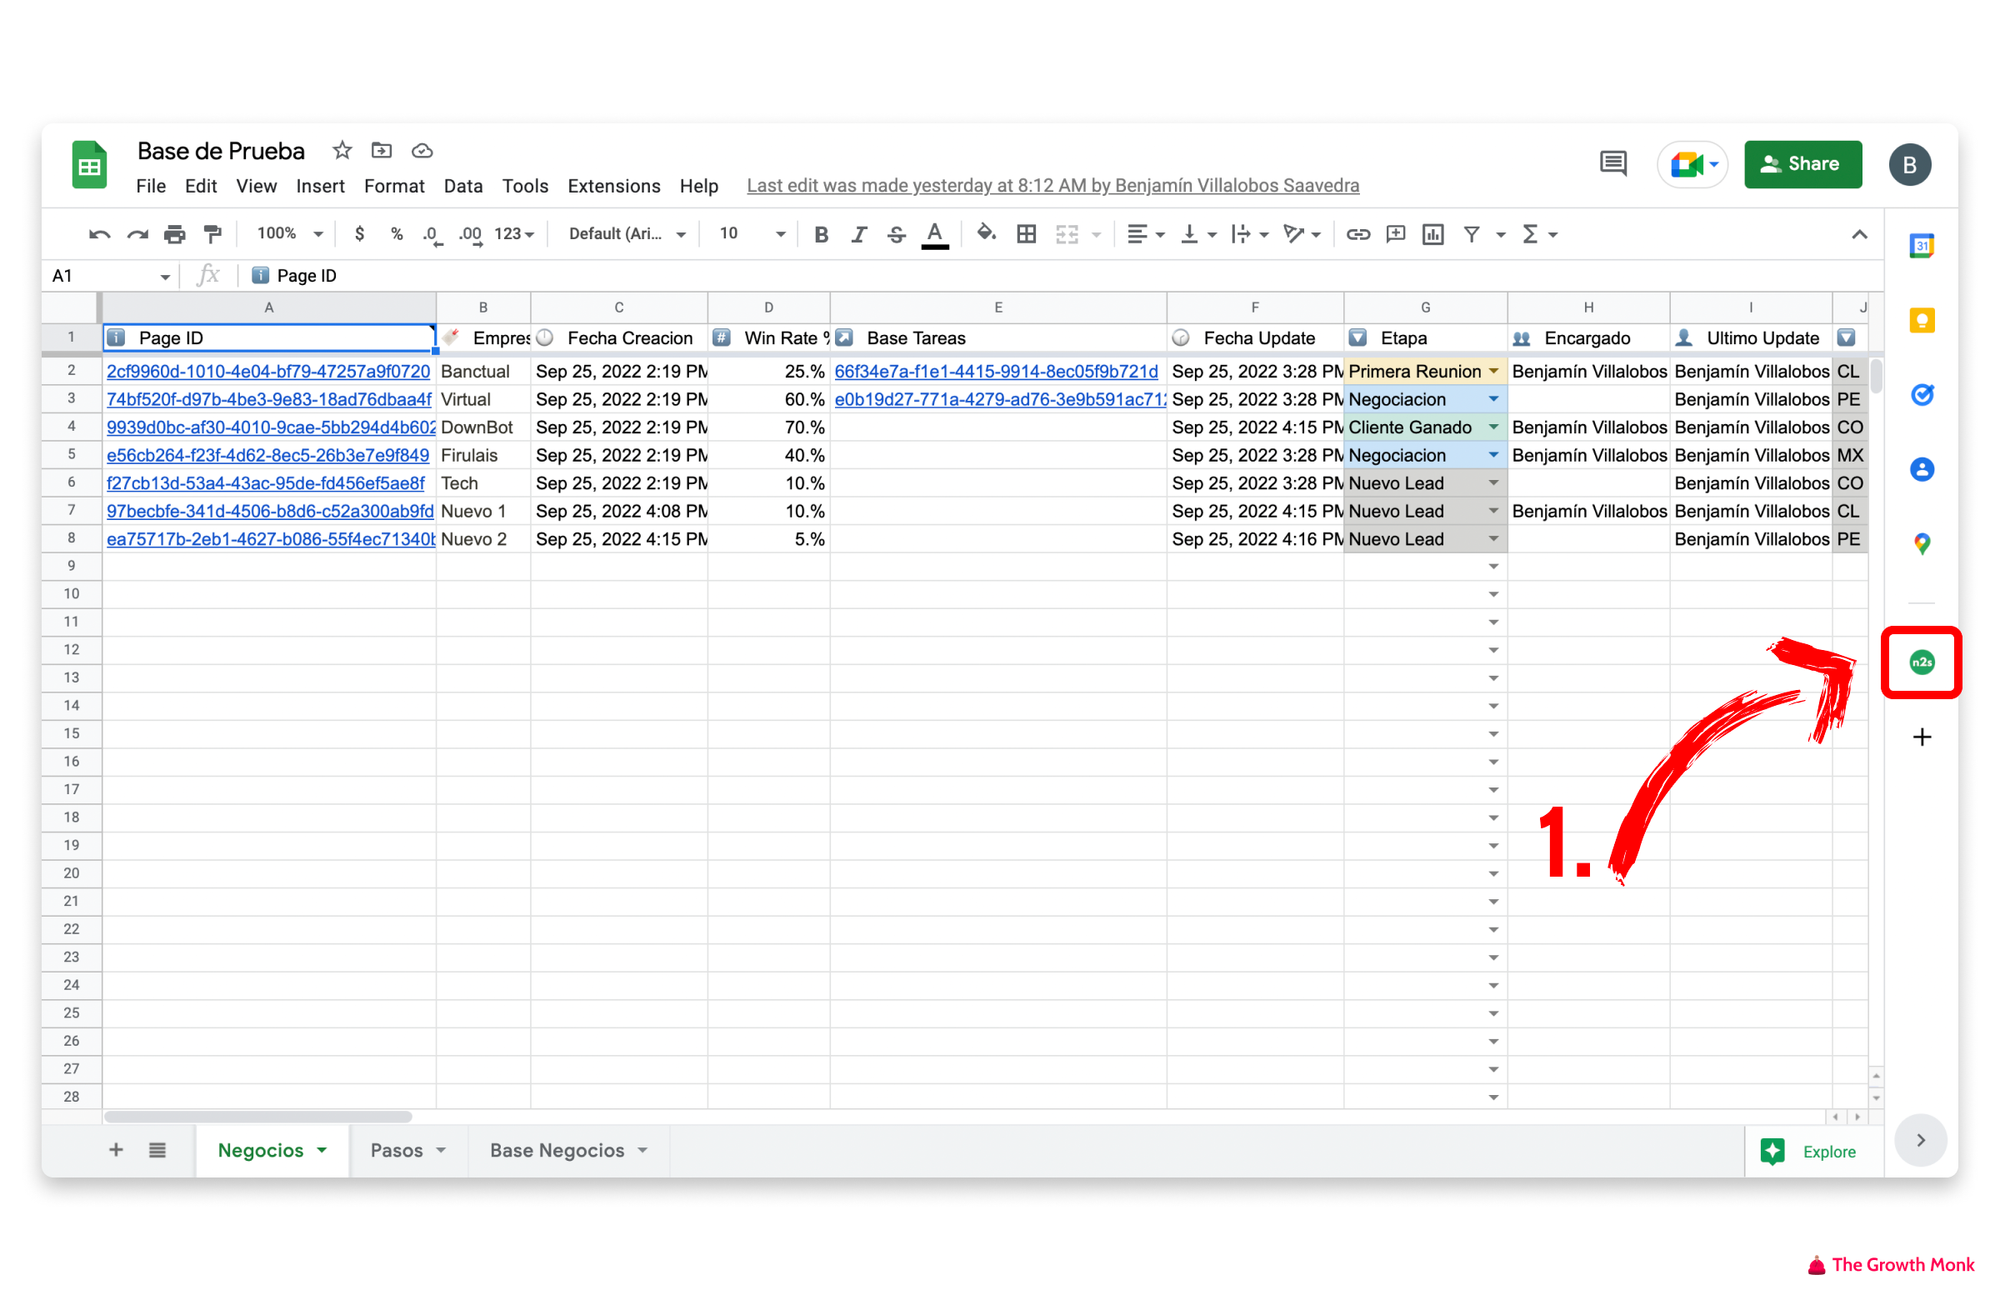Click the comment/chat icon in toolbar
The image size is (2000, 1300).
click(x=1612, y=162)
